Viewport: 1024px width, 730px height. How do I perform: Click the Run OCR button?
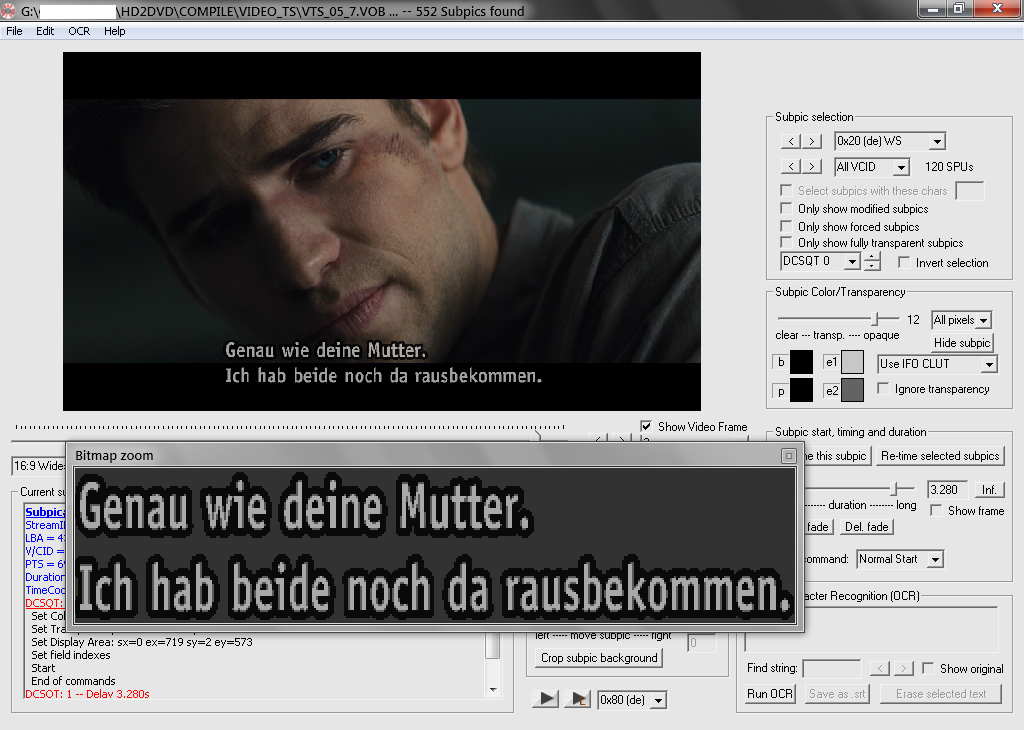click(770, 694)
